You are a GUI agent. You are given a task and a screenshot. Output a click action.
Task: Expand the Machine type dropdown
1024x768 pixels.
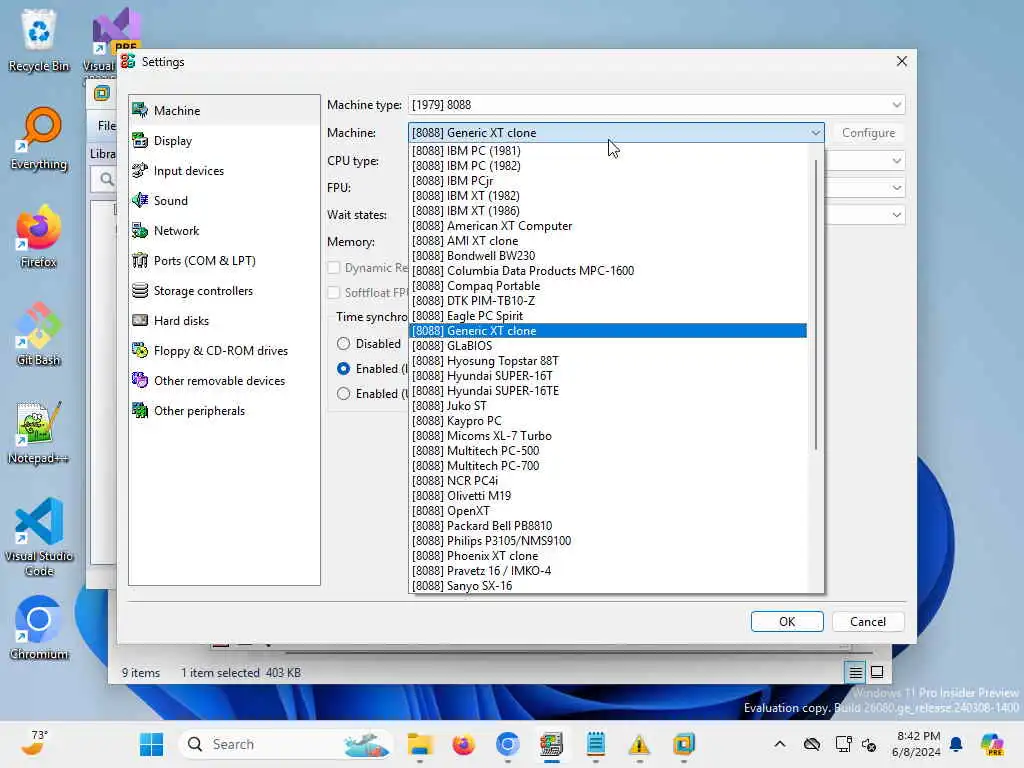656,104
